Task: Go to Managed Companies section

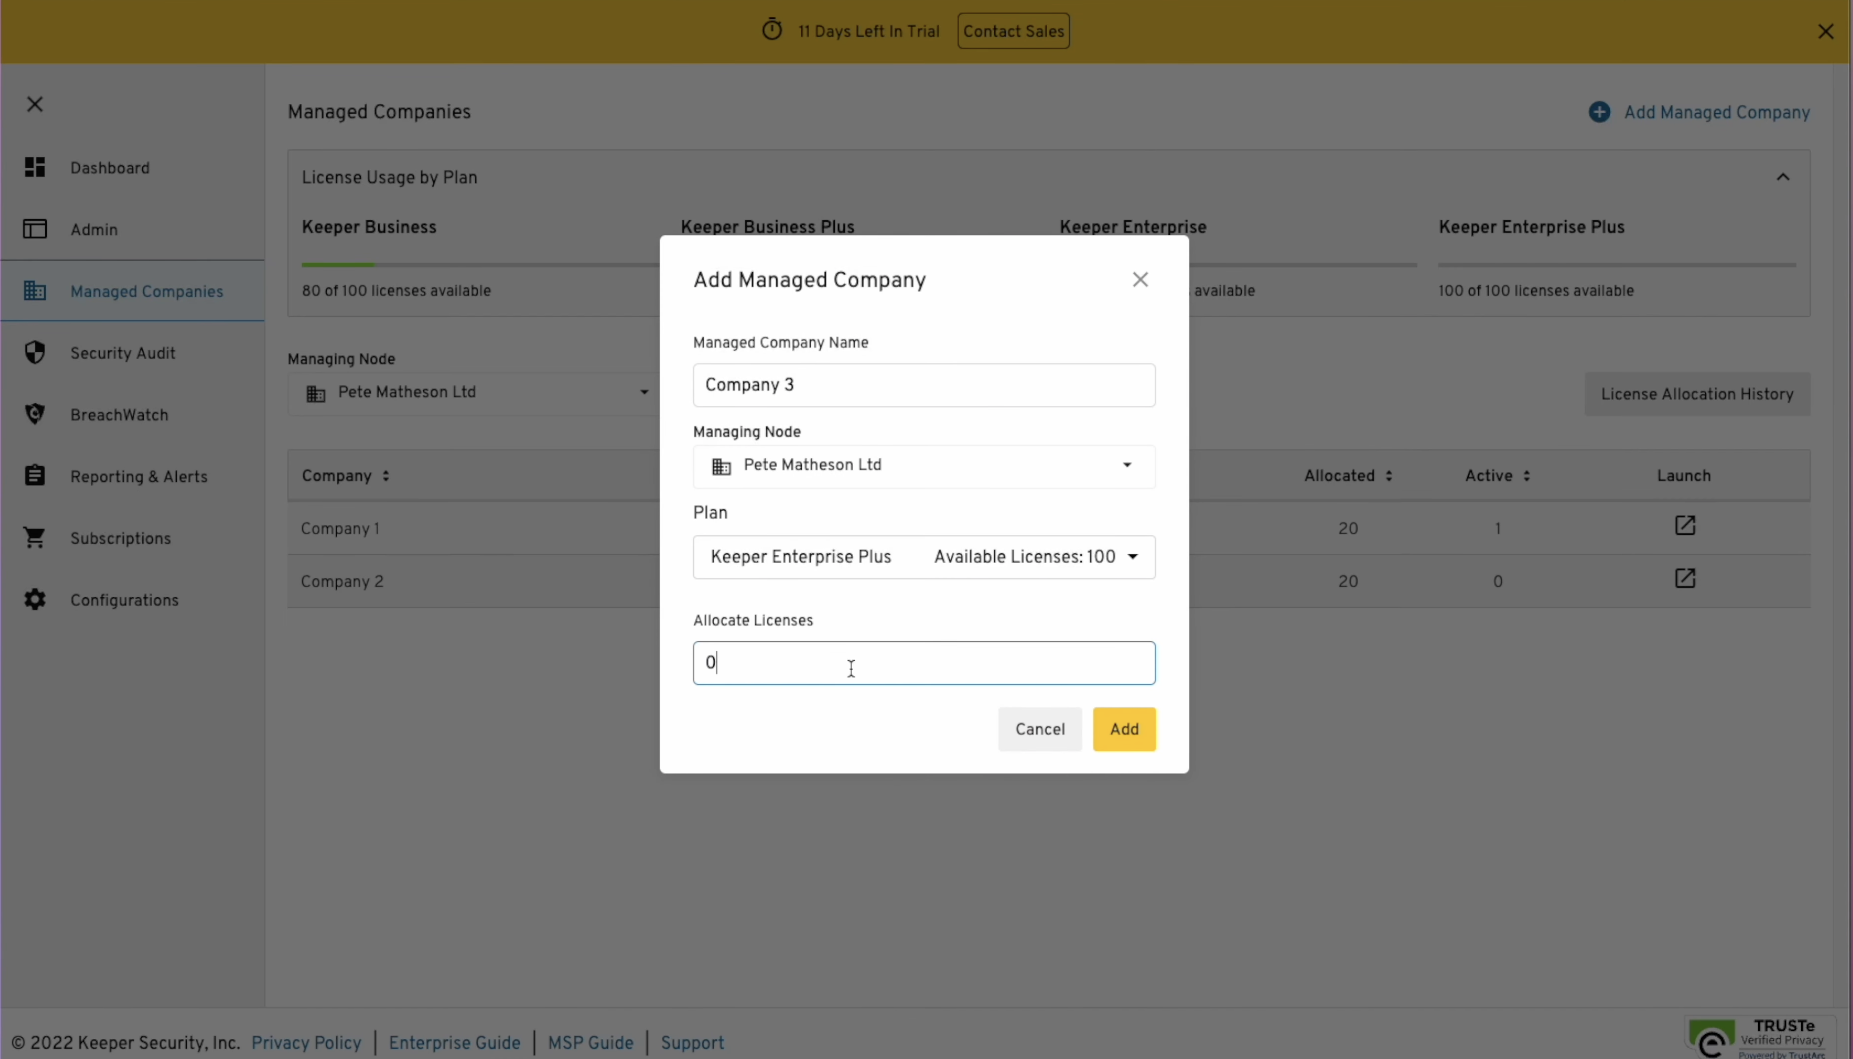Action: tap(147, 292)
